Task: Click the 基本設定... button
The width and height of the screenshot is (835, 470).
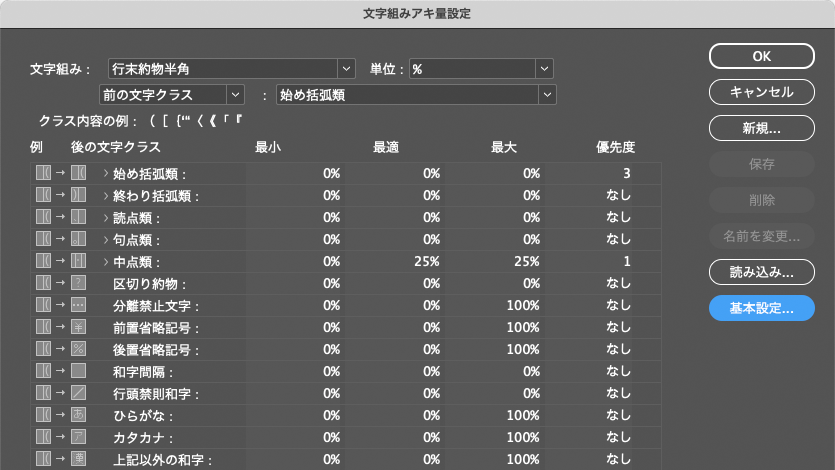Action: 761,308
